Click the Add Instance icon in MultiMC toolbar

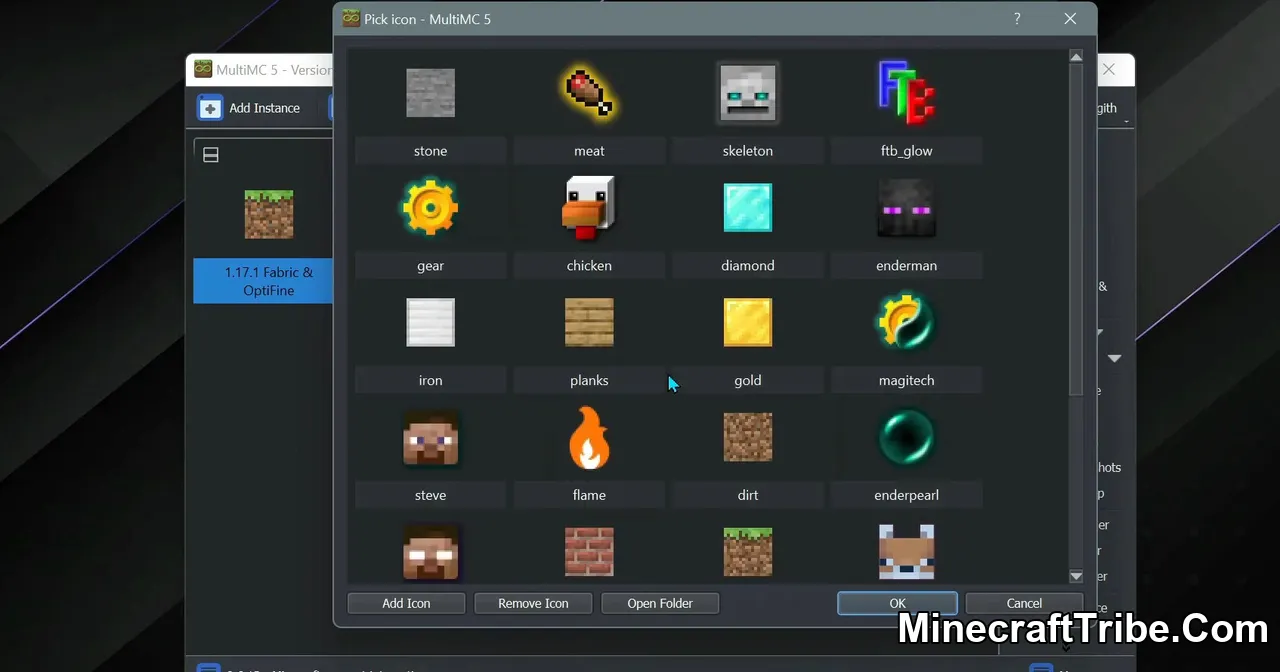point(210,108)
